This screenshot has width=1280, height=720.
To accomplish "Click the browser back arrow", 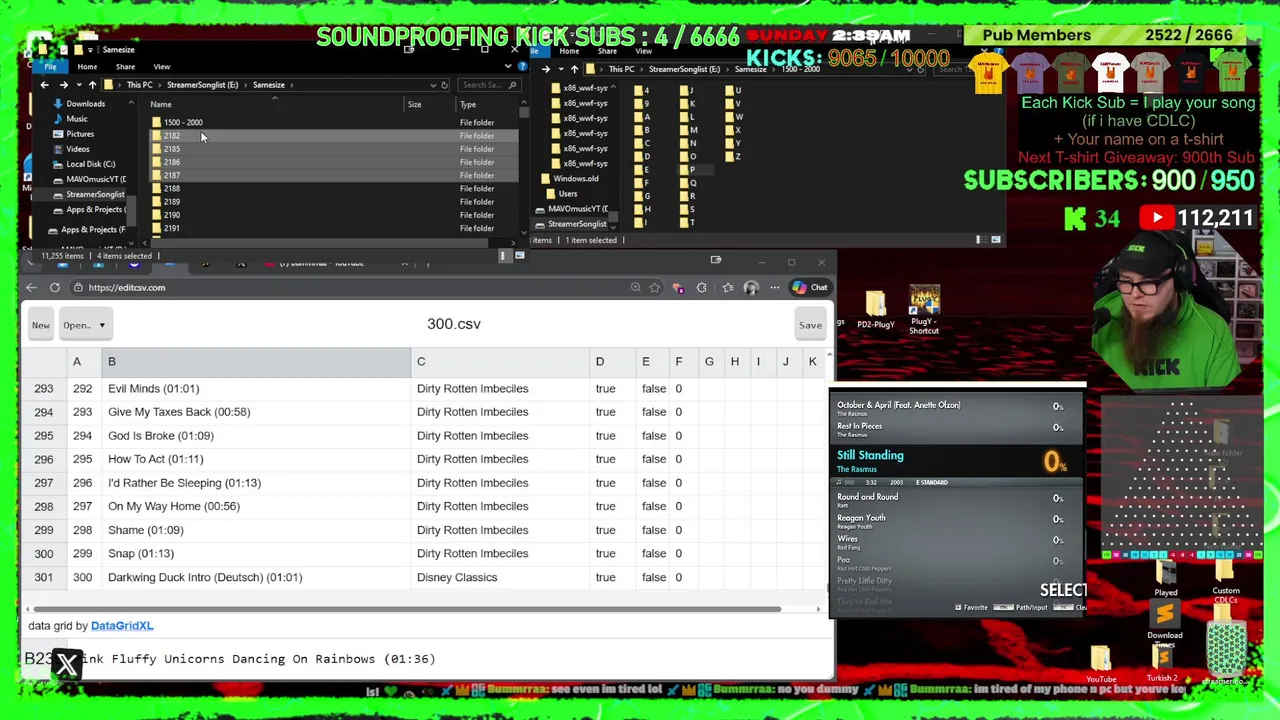I will pos(31,288).
